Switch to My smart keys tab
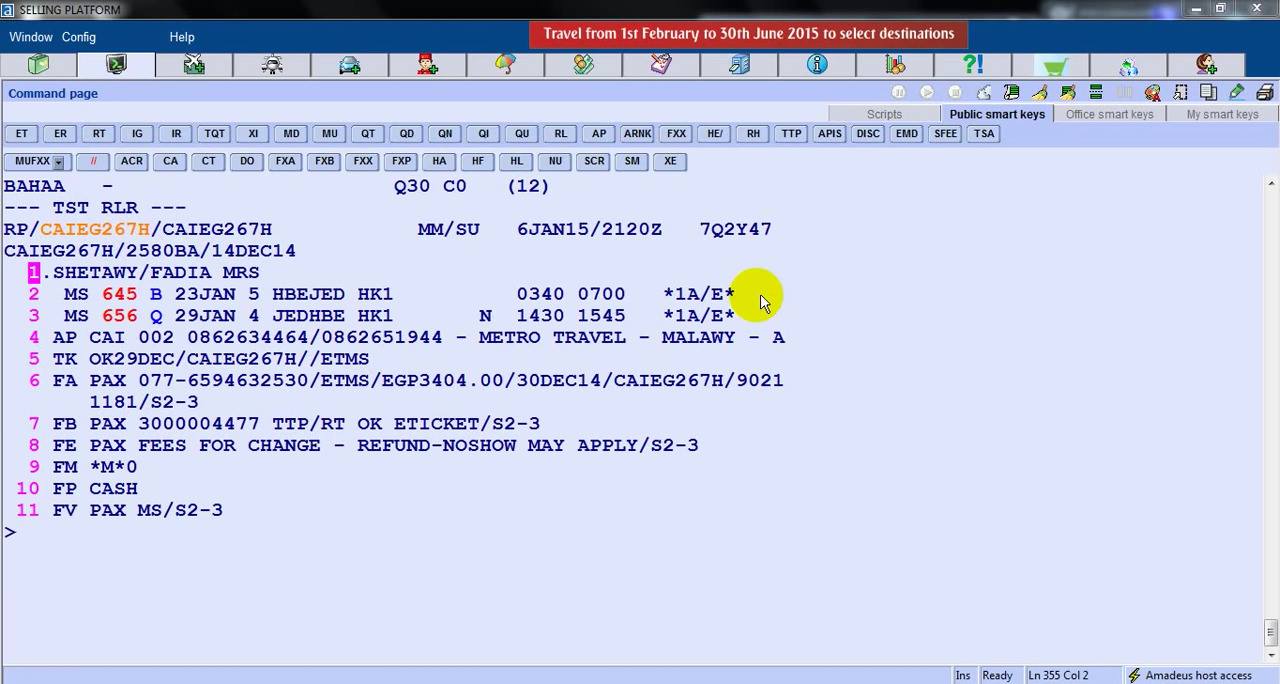The height and width of the screenshot is (684, 1280). 1222,114
